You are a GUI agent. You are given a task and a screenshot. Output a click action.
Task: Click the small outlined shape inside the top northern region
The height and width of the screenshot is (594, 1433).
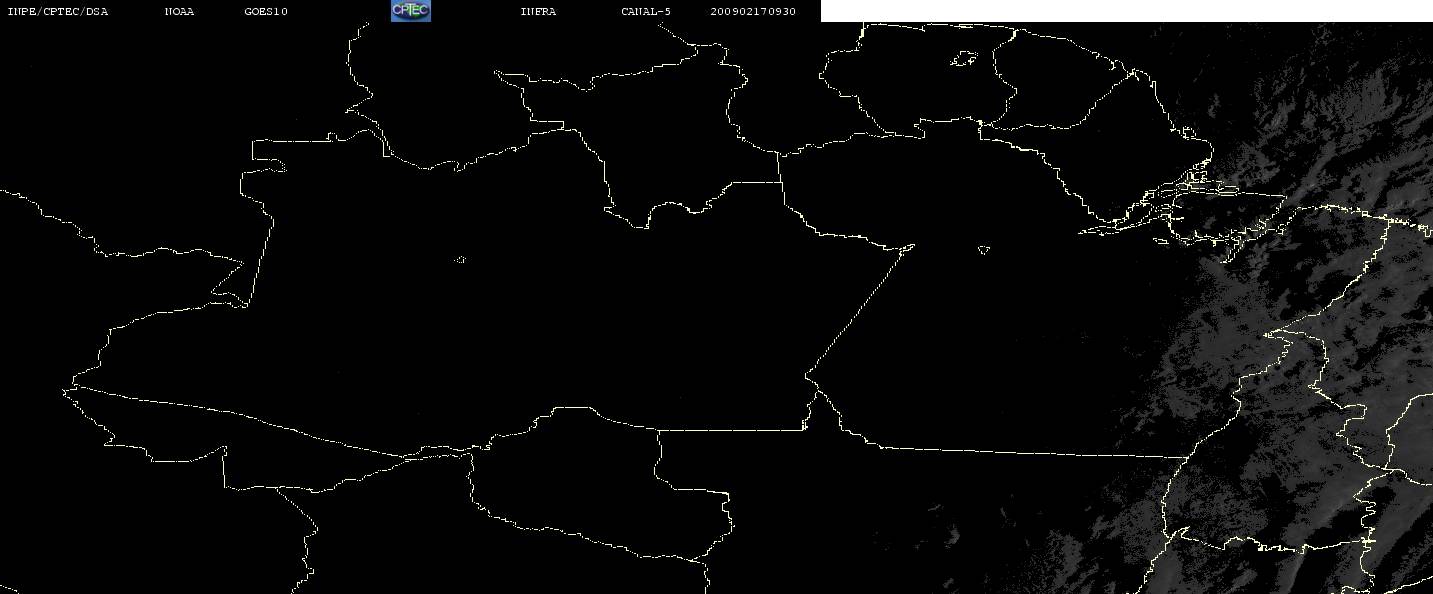pos(963,59)
